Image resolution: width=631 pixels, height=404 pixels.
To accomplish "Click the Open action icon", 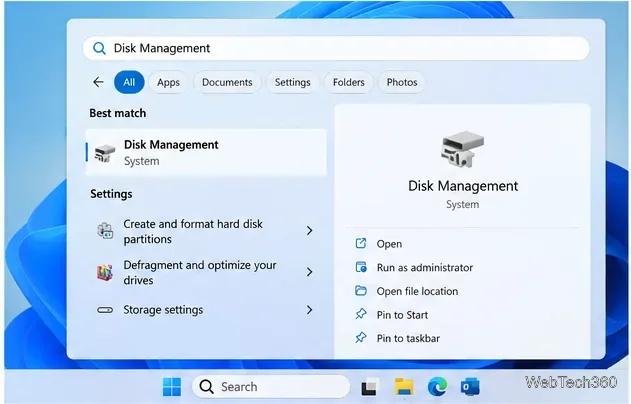I will point(361,243).
